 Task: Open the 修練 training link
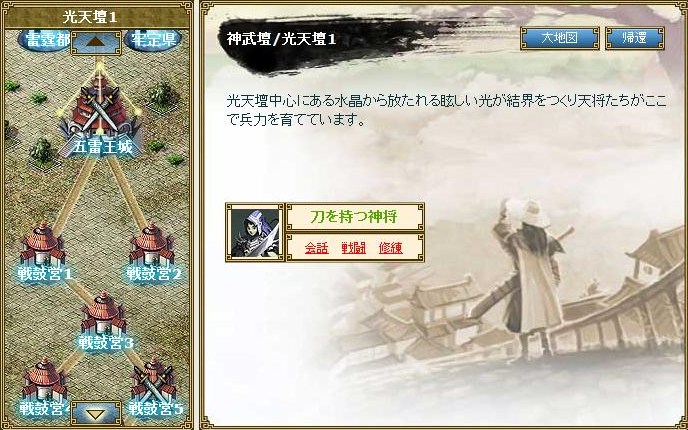coord(391,248)
